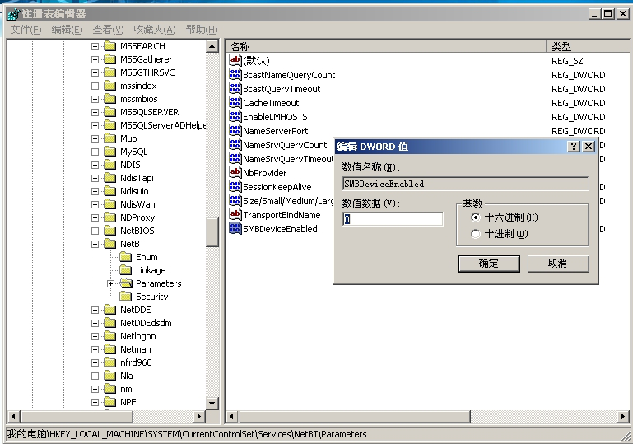Sort by the 类型 column header
This screenshot has height=444, width=633.
tap(587, 46)
